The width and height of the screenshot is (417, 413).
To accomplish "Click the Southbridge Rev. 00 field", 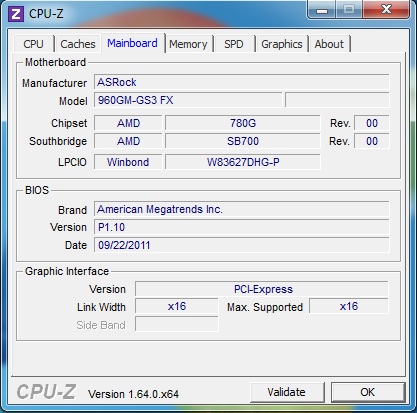I will tap(372, 141).
